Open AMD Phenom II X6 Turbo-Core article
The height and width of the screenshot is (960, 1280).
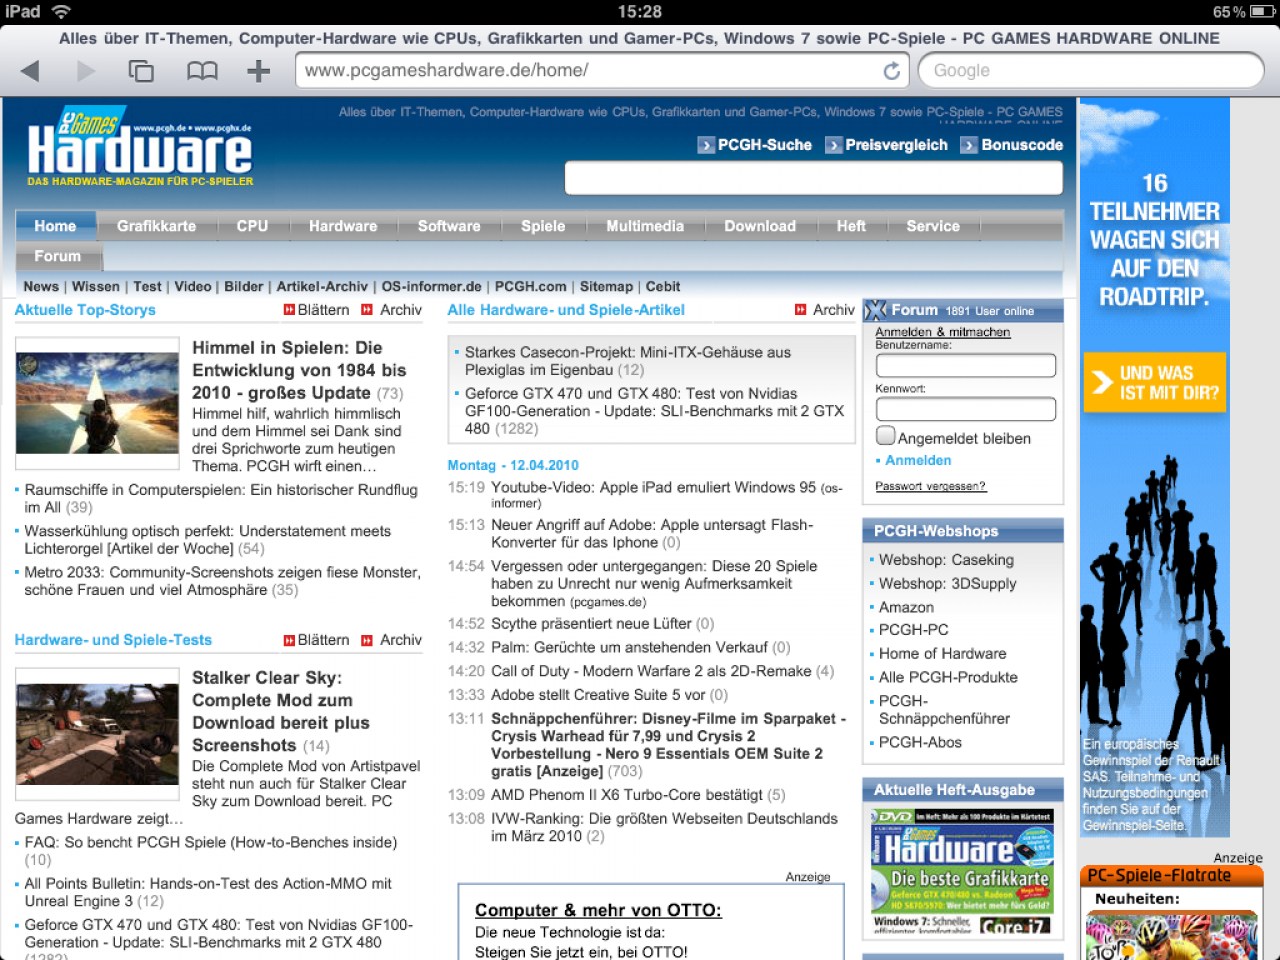[626, 795]
